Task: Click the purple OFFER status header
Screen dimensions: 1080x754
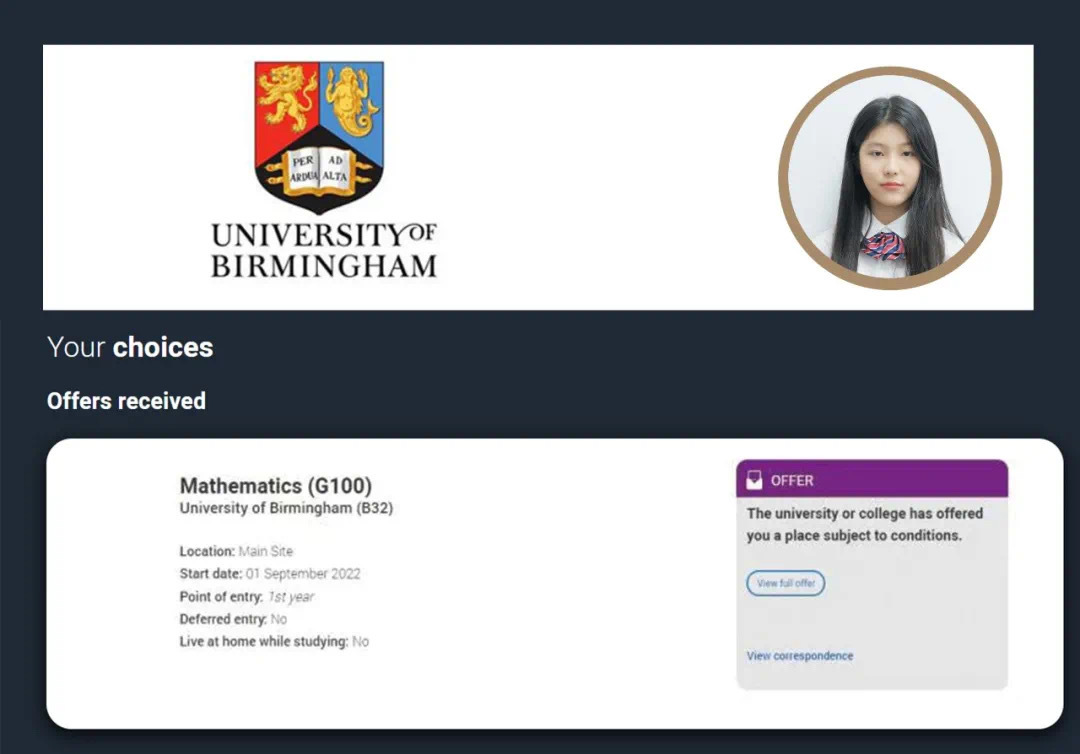Action: 872,479
